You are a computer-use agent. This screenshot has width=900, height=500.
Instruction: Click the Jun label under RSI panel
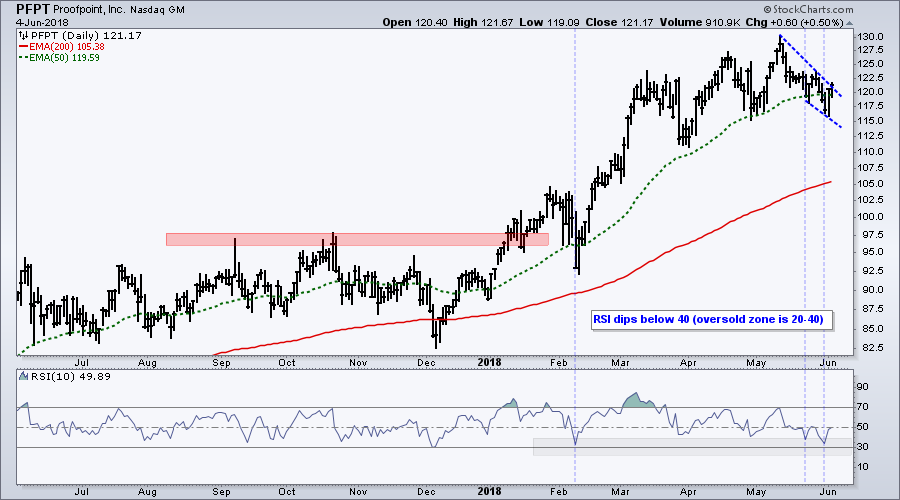click(x=827, y=492)
